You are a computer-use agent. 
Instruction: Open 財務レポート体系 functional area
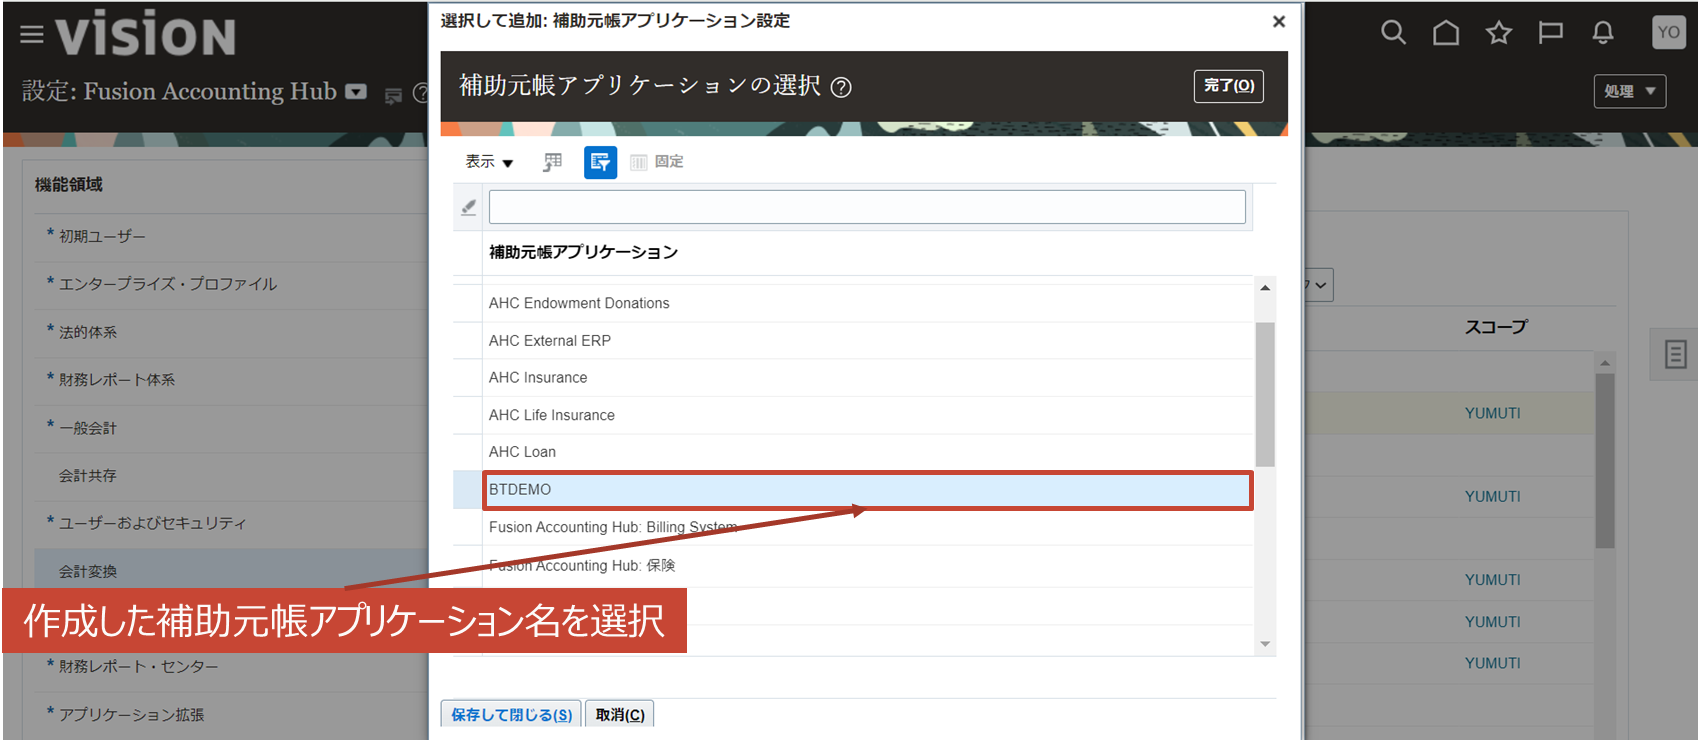click(117, 380)
